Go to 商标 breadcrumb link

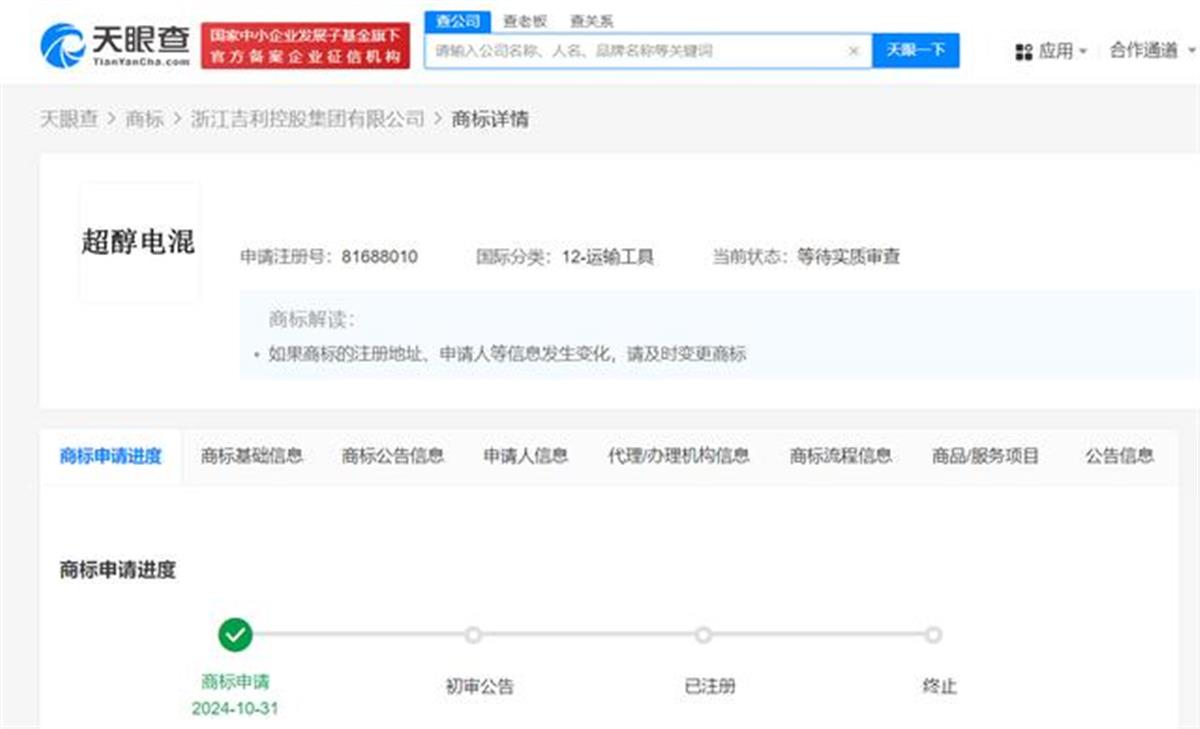coord(145,119)
